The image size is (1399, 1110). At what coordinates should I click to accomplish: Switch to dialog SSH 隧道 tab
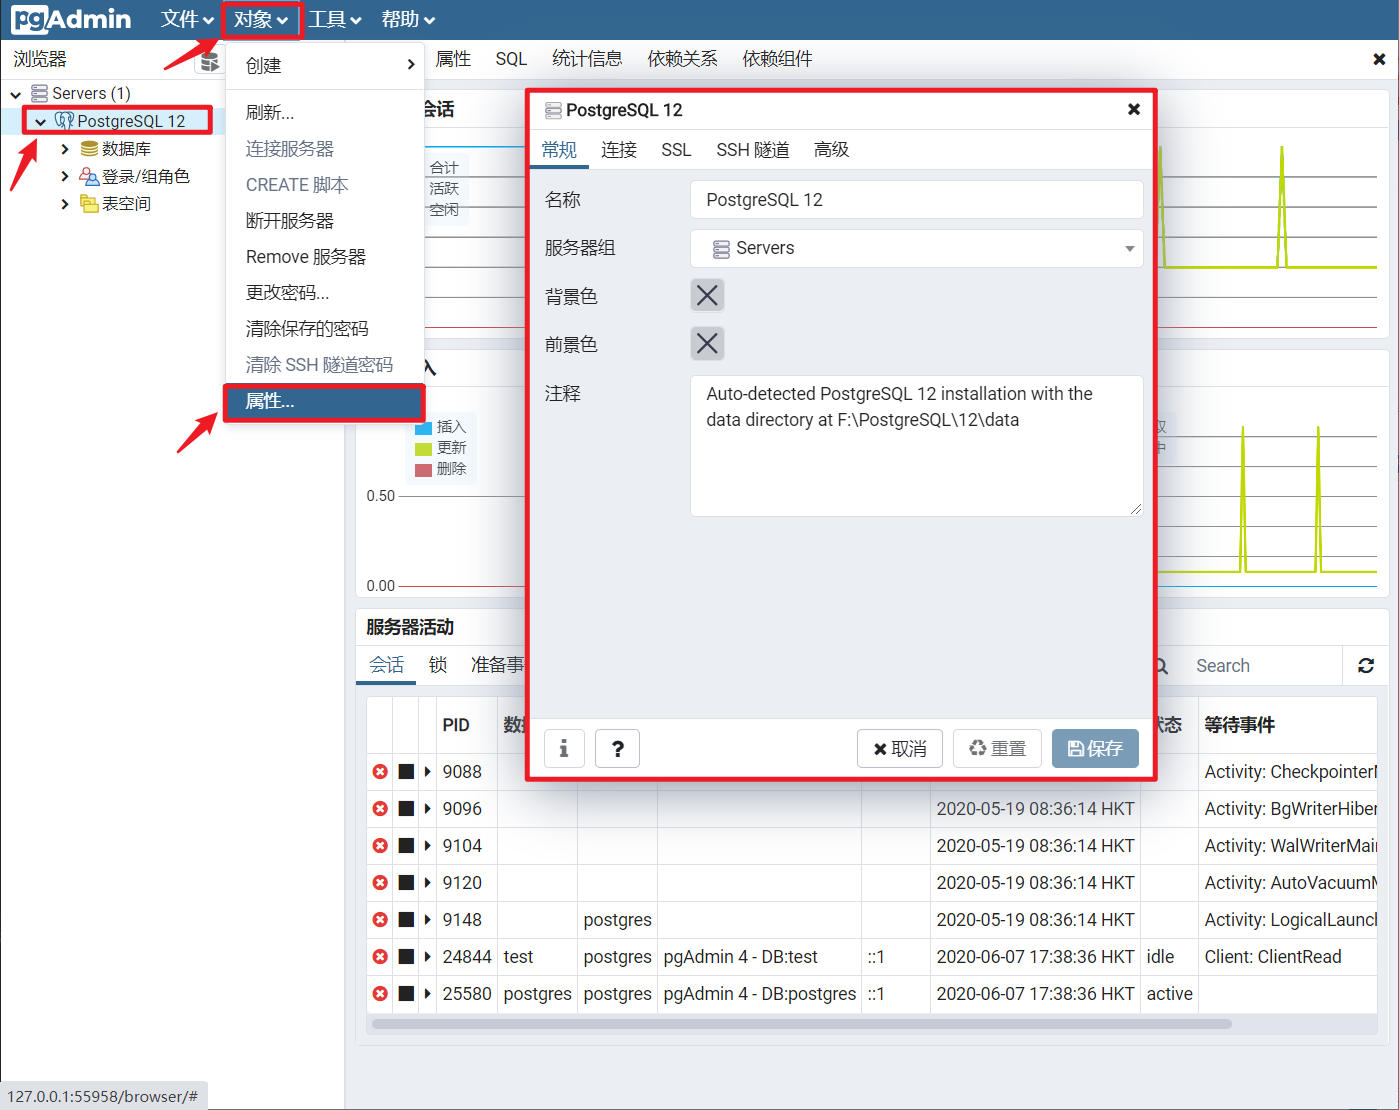(x=753, y=150)
